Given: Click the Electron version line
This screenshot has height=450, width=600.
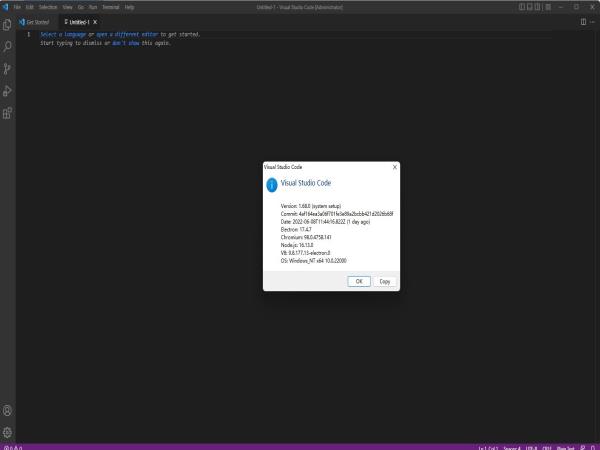Looking at the screenshot, I should click(296, 230).
